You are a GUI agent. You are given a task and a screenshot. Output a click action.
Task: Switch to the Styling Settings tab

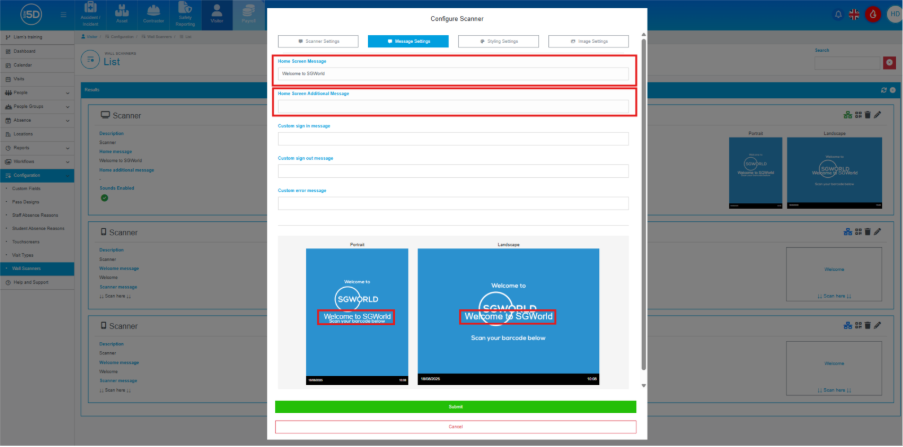[498, 42]
